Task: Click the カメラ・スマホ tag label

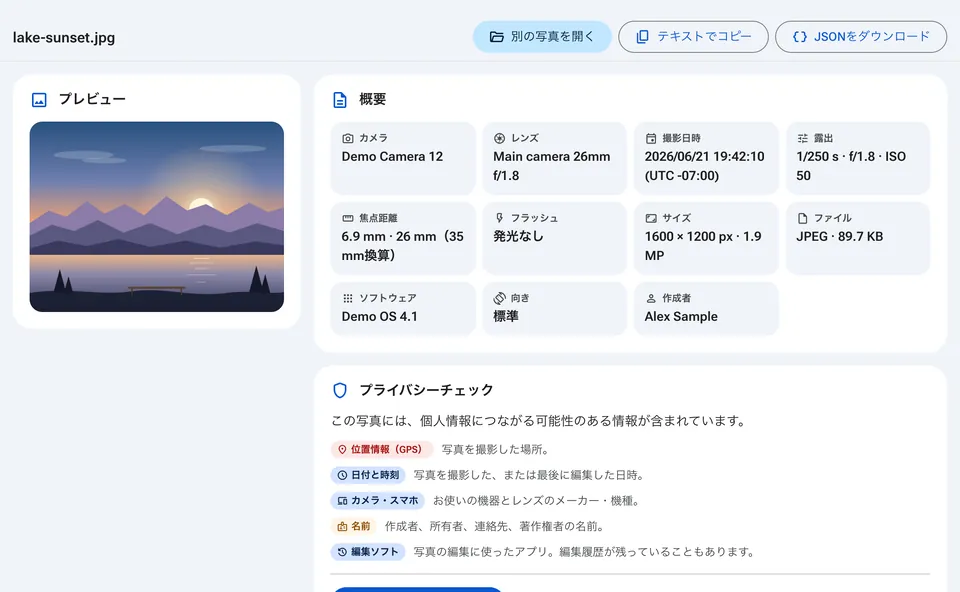Action: click(x=384, y=501)
